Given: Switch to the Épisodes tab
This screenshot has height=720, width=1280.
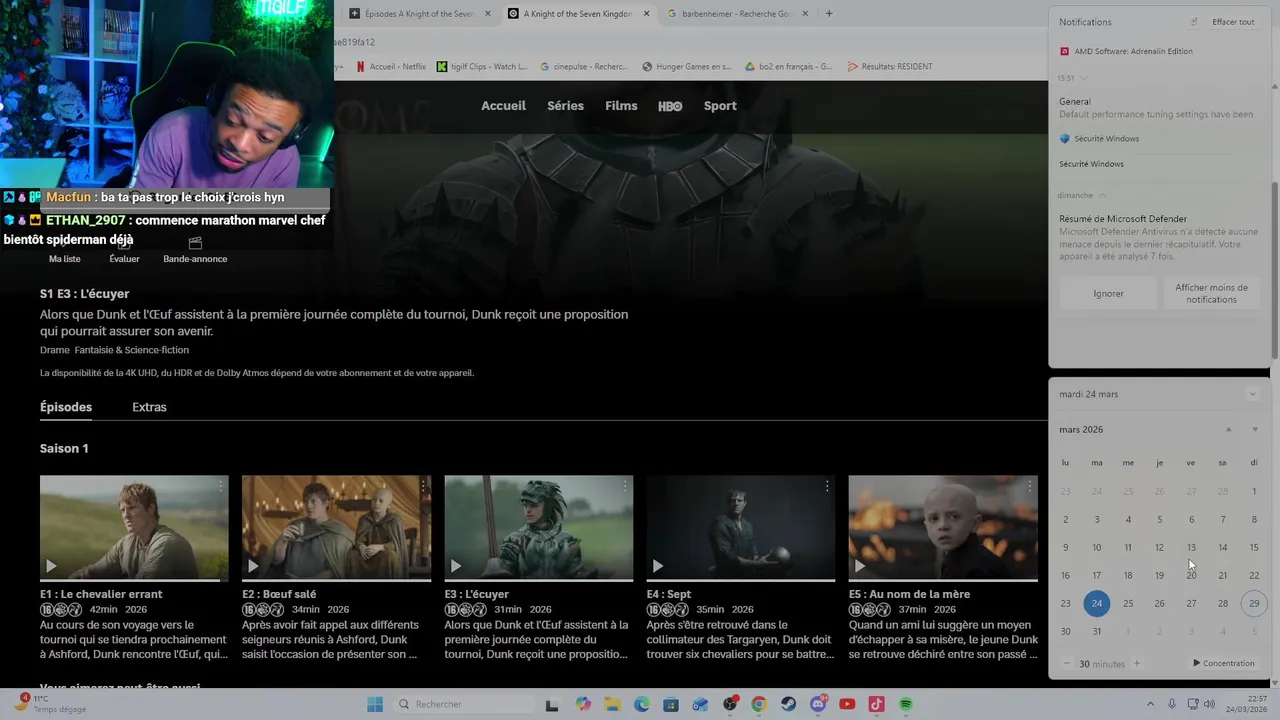Looking at the screenshot, I should 66,407.
